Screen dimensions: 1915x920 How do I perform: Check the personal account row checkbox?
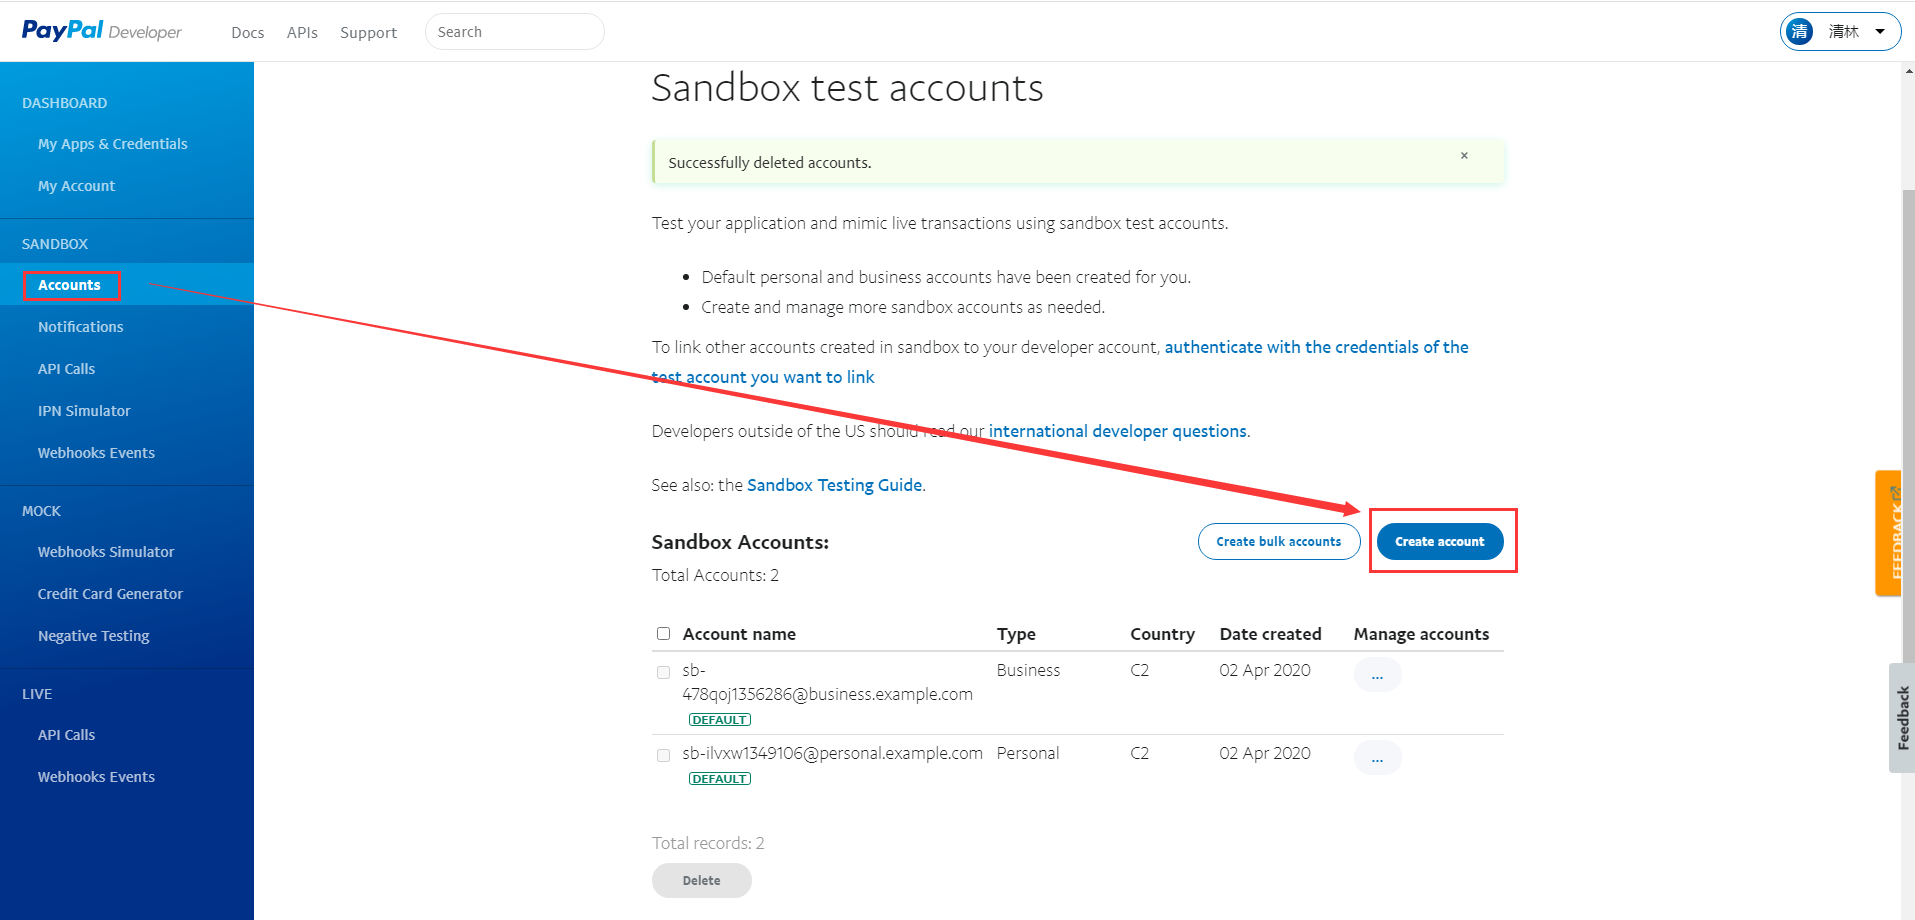pyautogui.click(x=663, y=755)
